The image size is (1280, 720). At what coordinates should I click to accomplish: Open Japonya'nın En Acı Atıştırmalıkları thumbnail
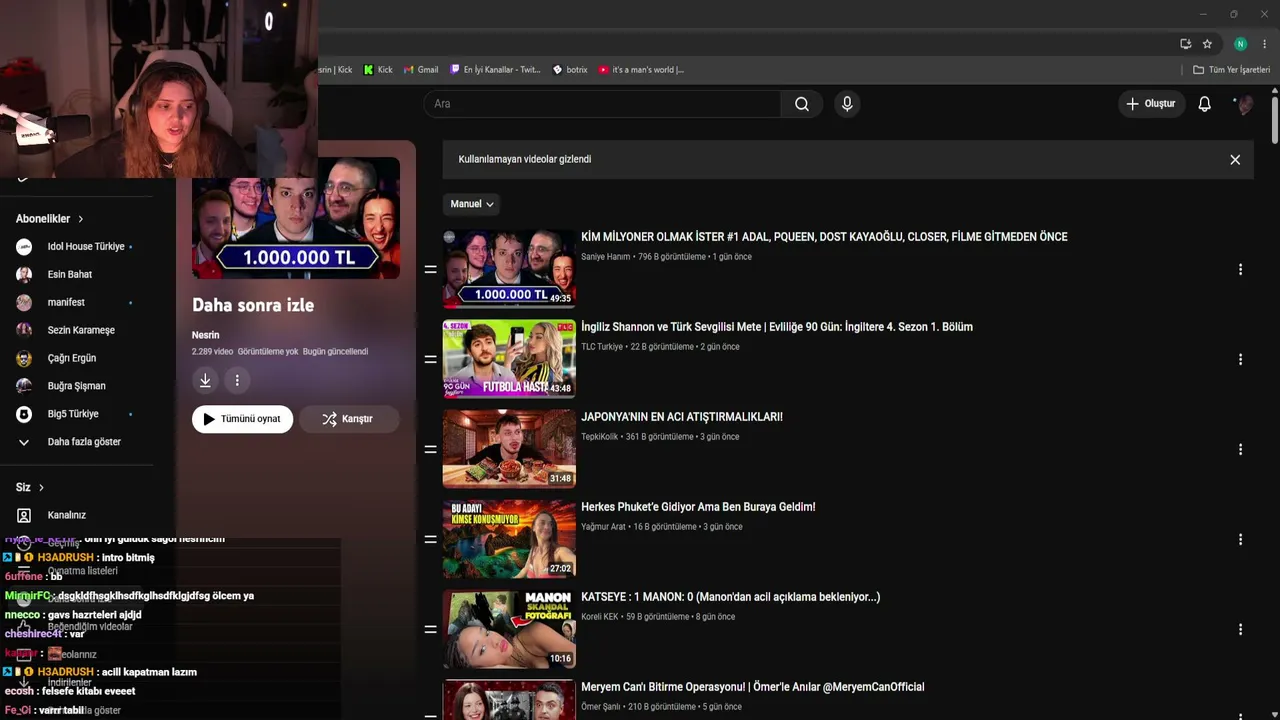click(x=509, y=449)
